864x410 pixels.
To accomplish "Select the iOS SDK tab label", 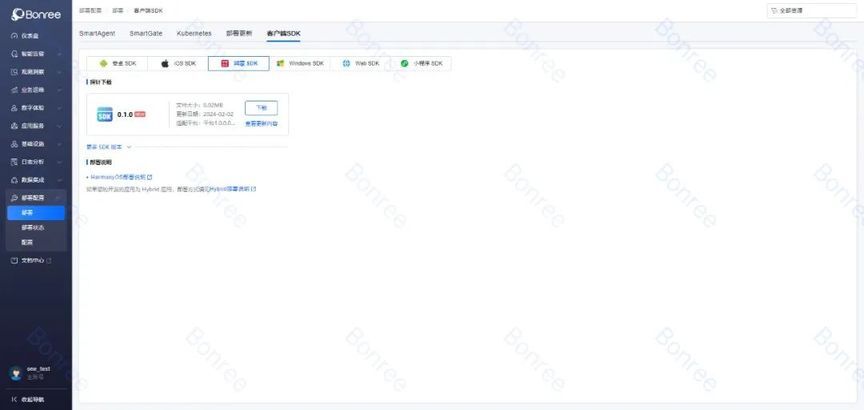I will pos(185,63).
